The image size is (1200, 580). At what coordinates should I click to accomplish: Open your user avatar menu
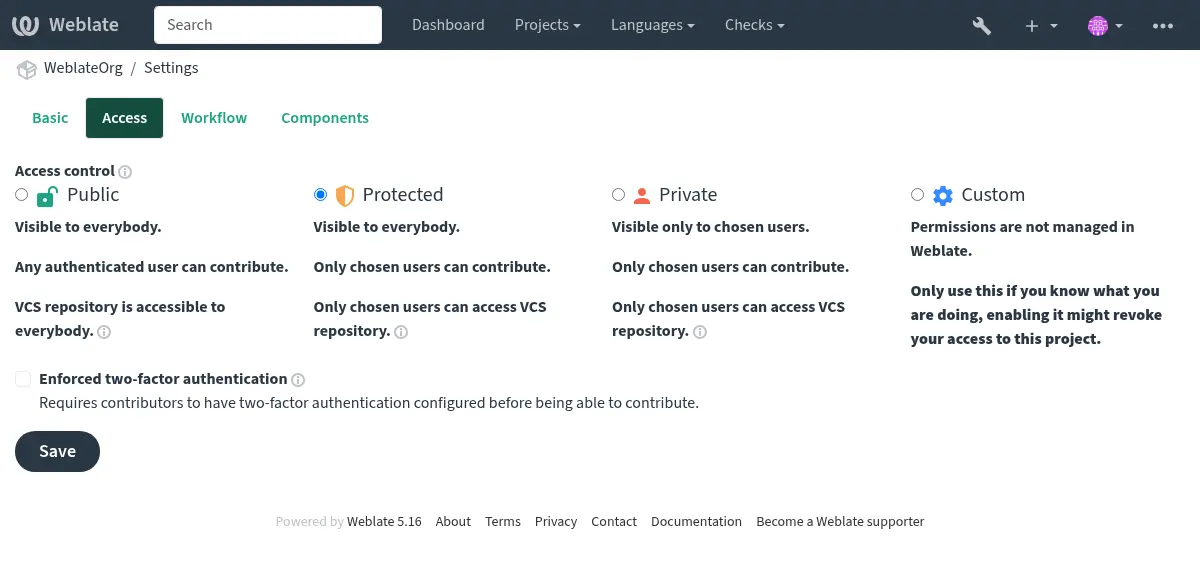pyautogui.click(x=1098, y=25)
